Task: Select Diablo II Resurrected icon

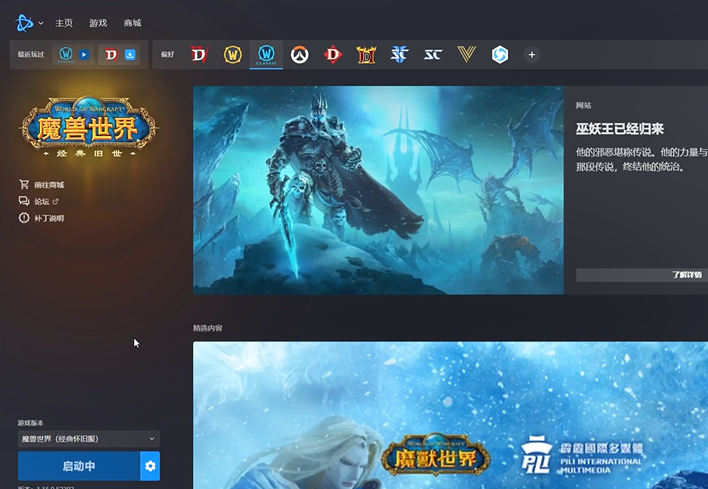Action: pos(366,55)
